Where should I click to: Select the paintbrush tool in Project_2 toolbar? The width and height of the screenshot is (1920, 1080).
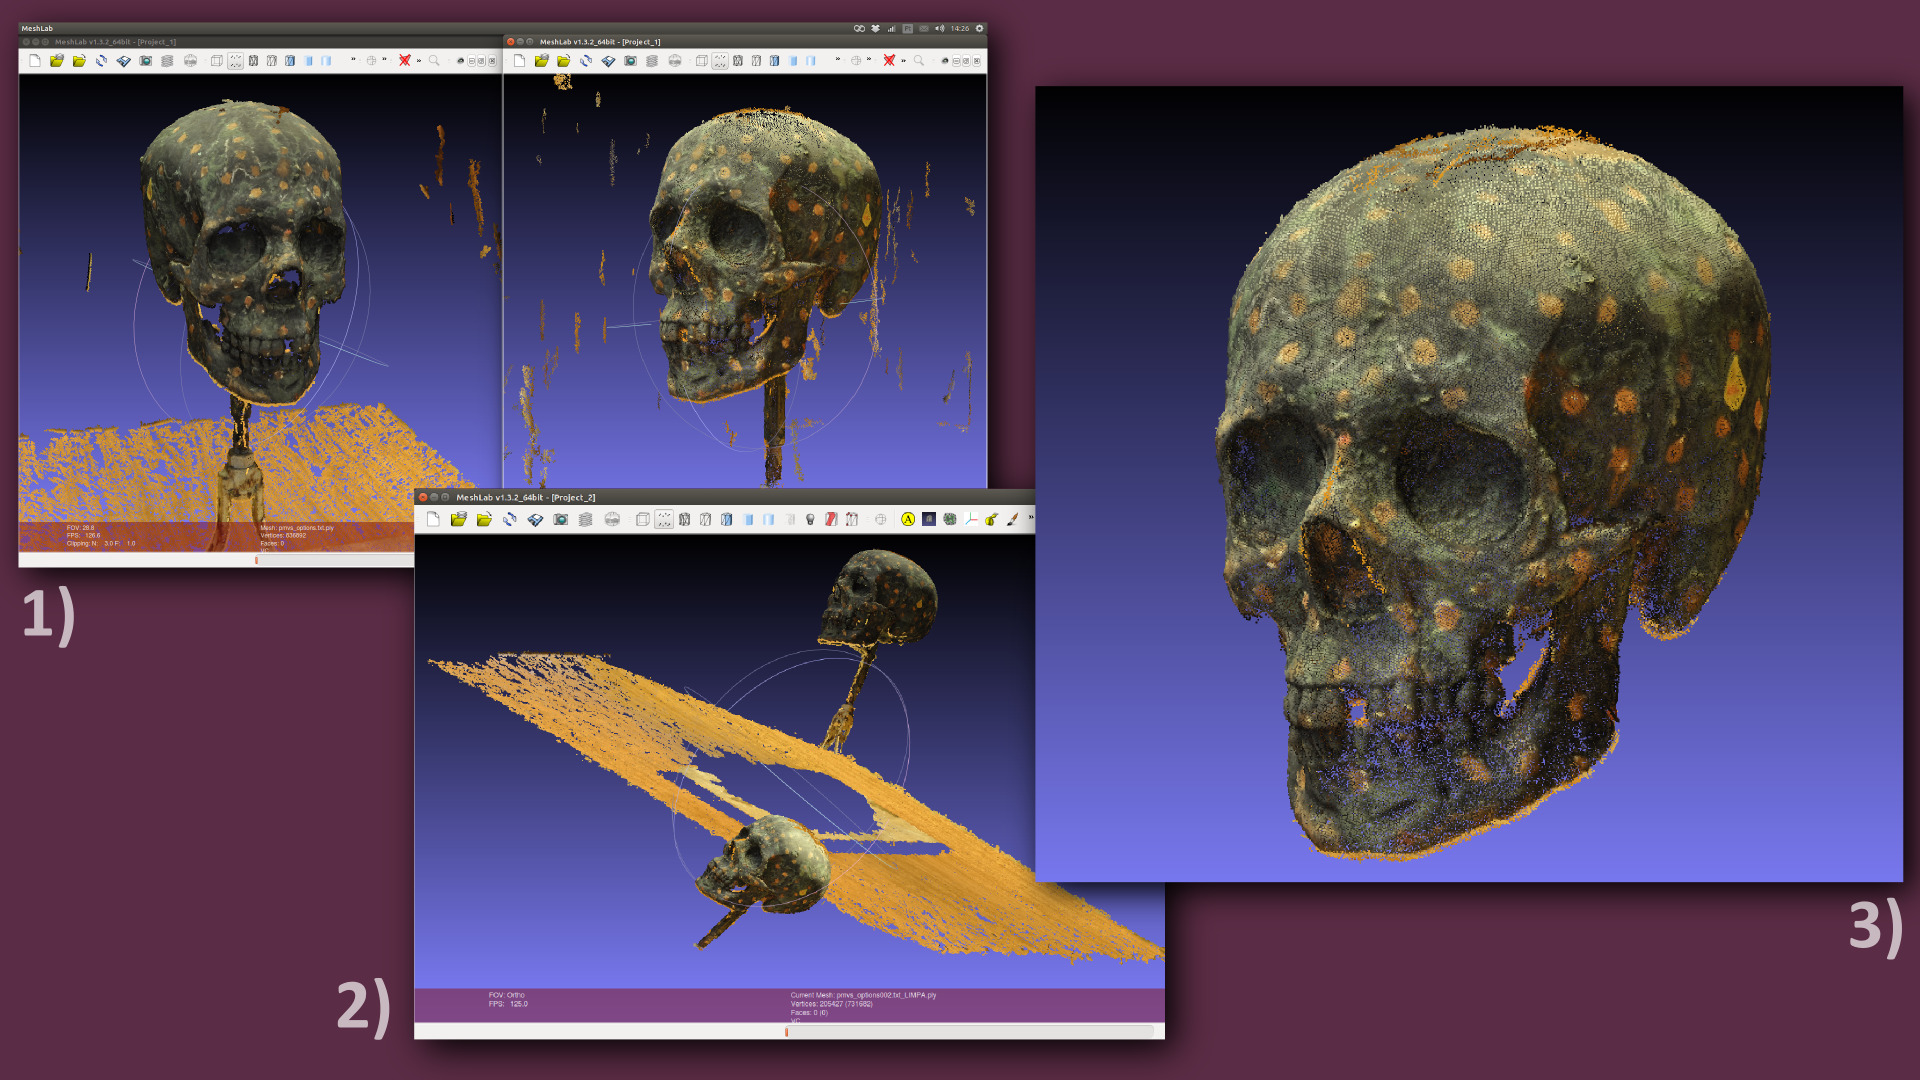point(1012,519)
